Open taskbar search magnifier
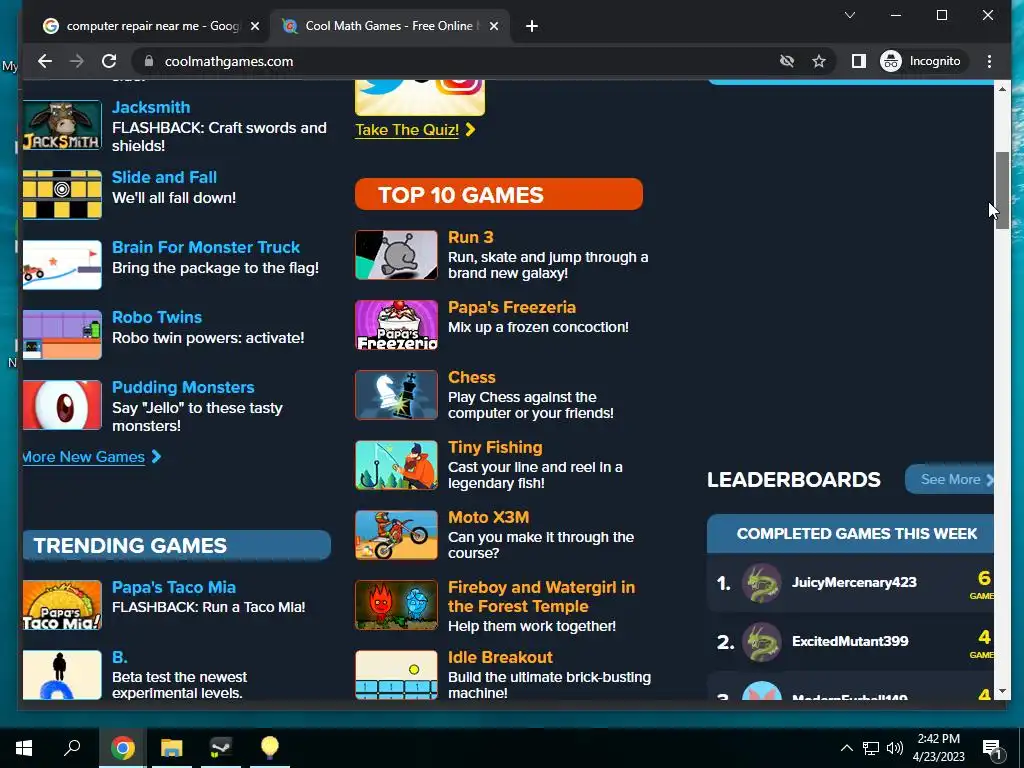The image size is (1024, 768). pyautogui.click(x=72, y=748)
